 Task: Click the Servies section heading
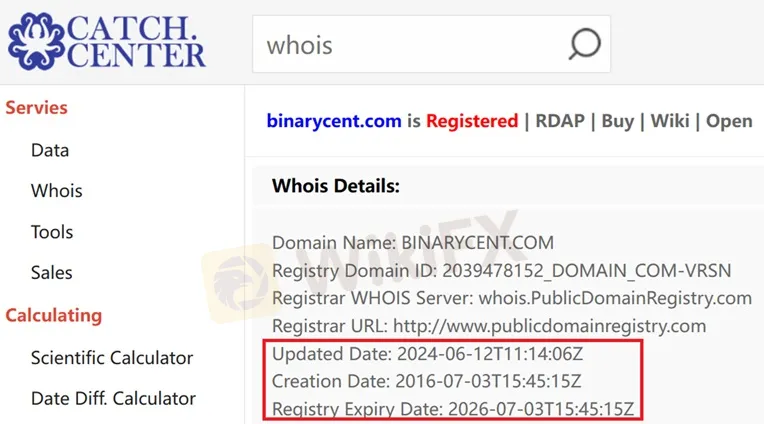tap(37, 108)
